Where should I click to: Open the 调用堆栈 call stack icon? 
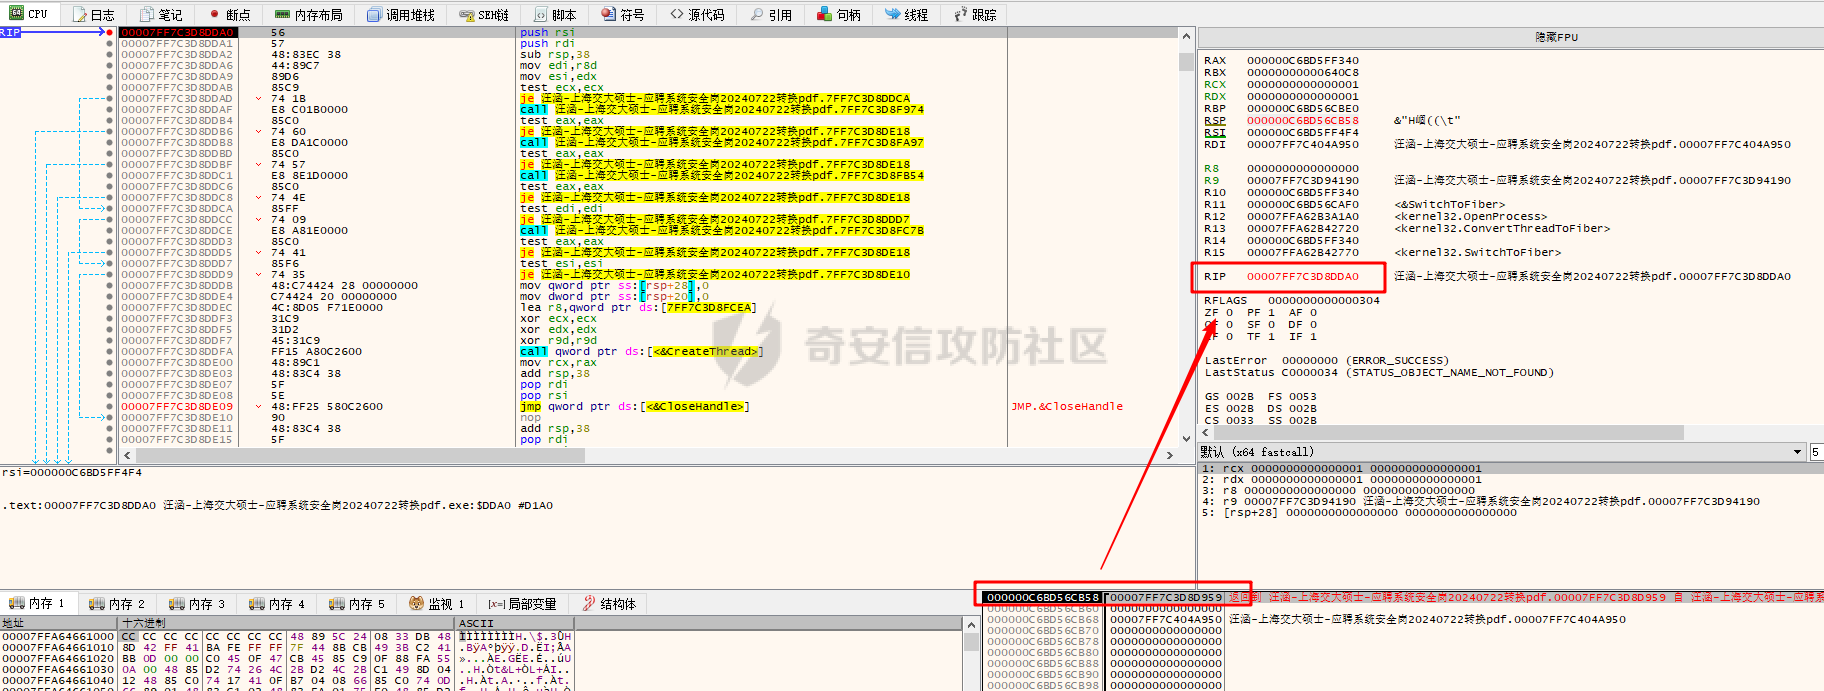click(374, 15)
